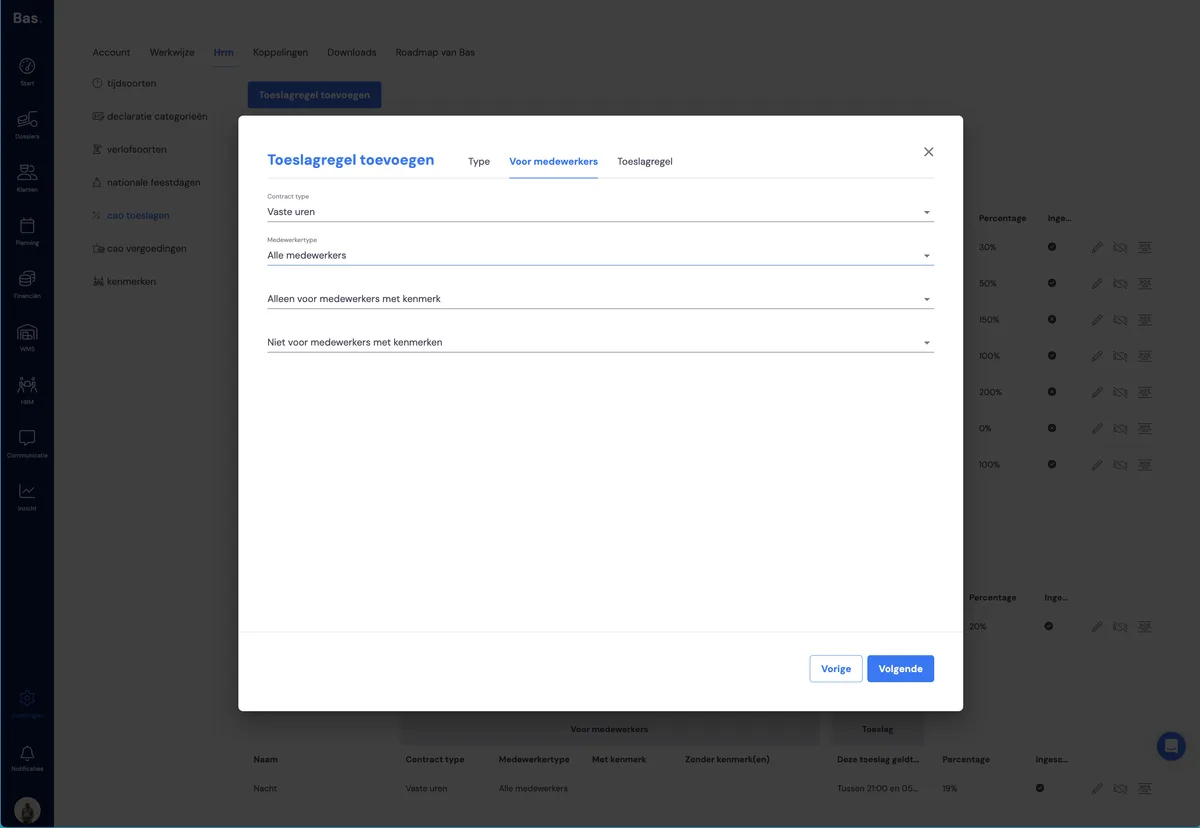
Task: Open Klanten in the sidebar
Action: point(27,178)
